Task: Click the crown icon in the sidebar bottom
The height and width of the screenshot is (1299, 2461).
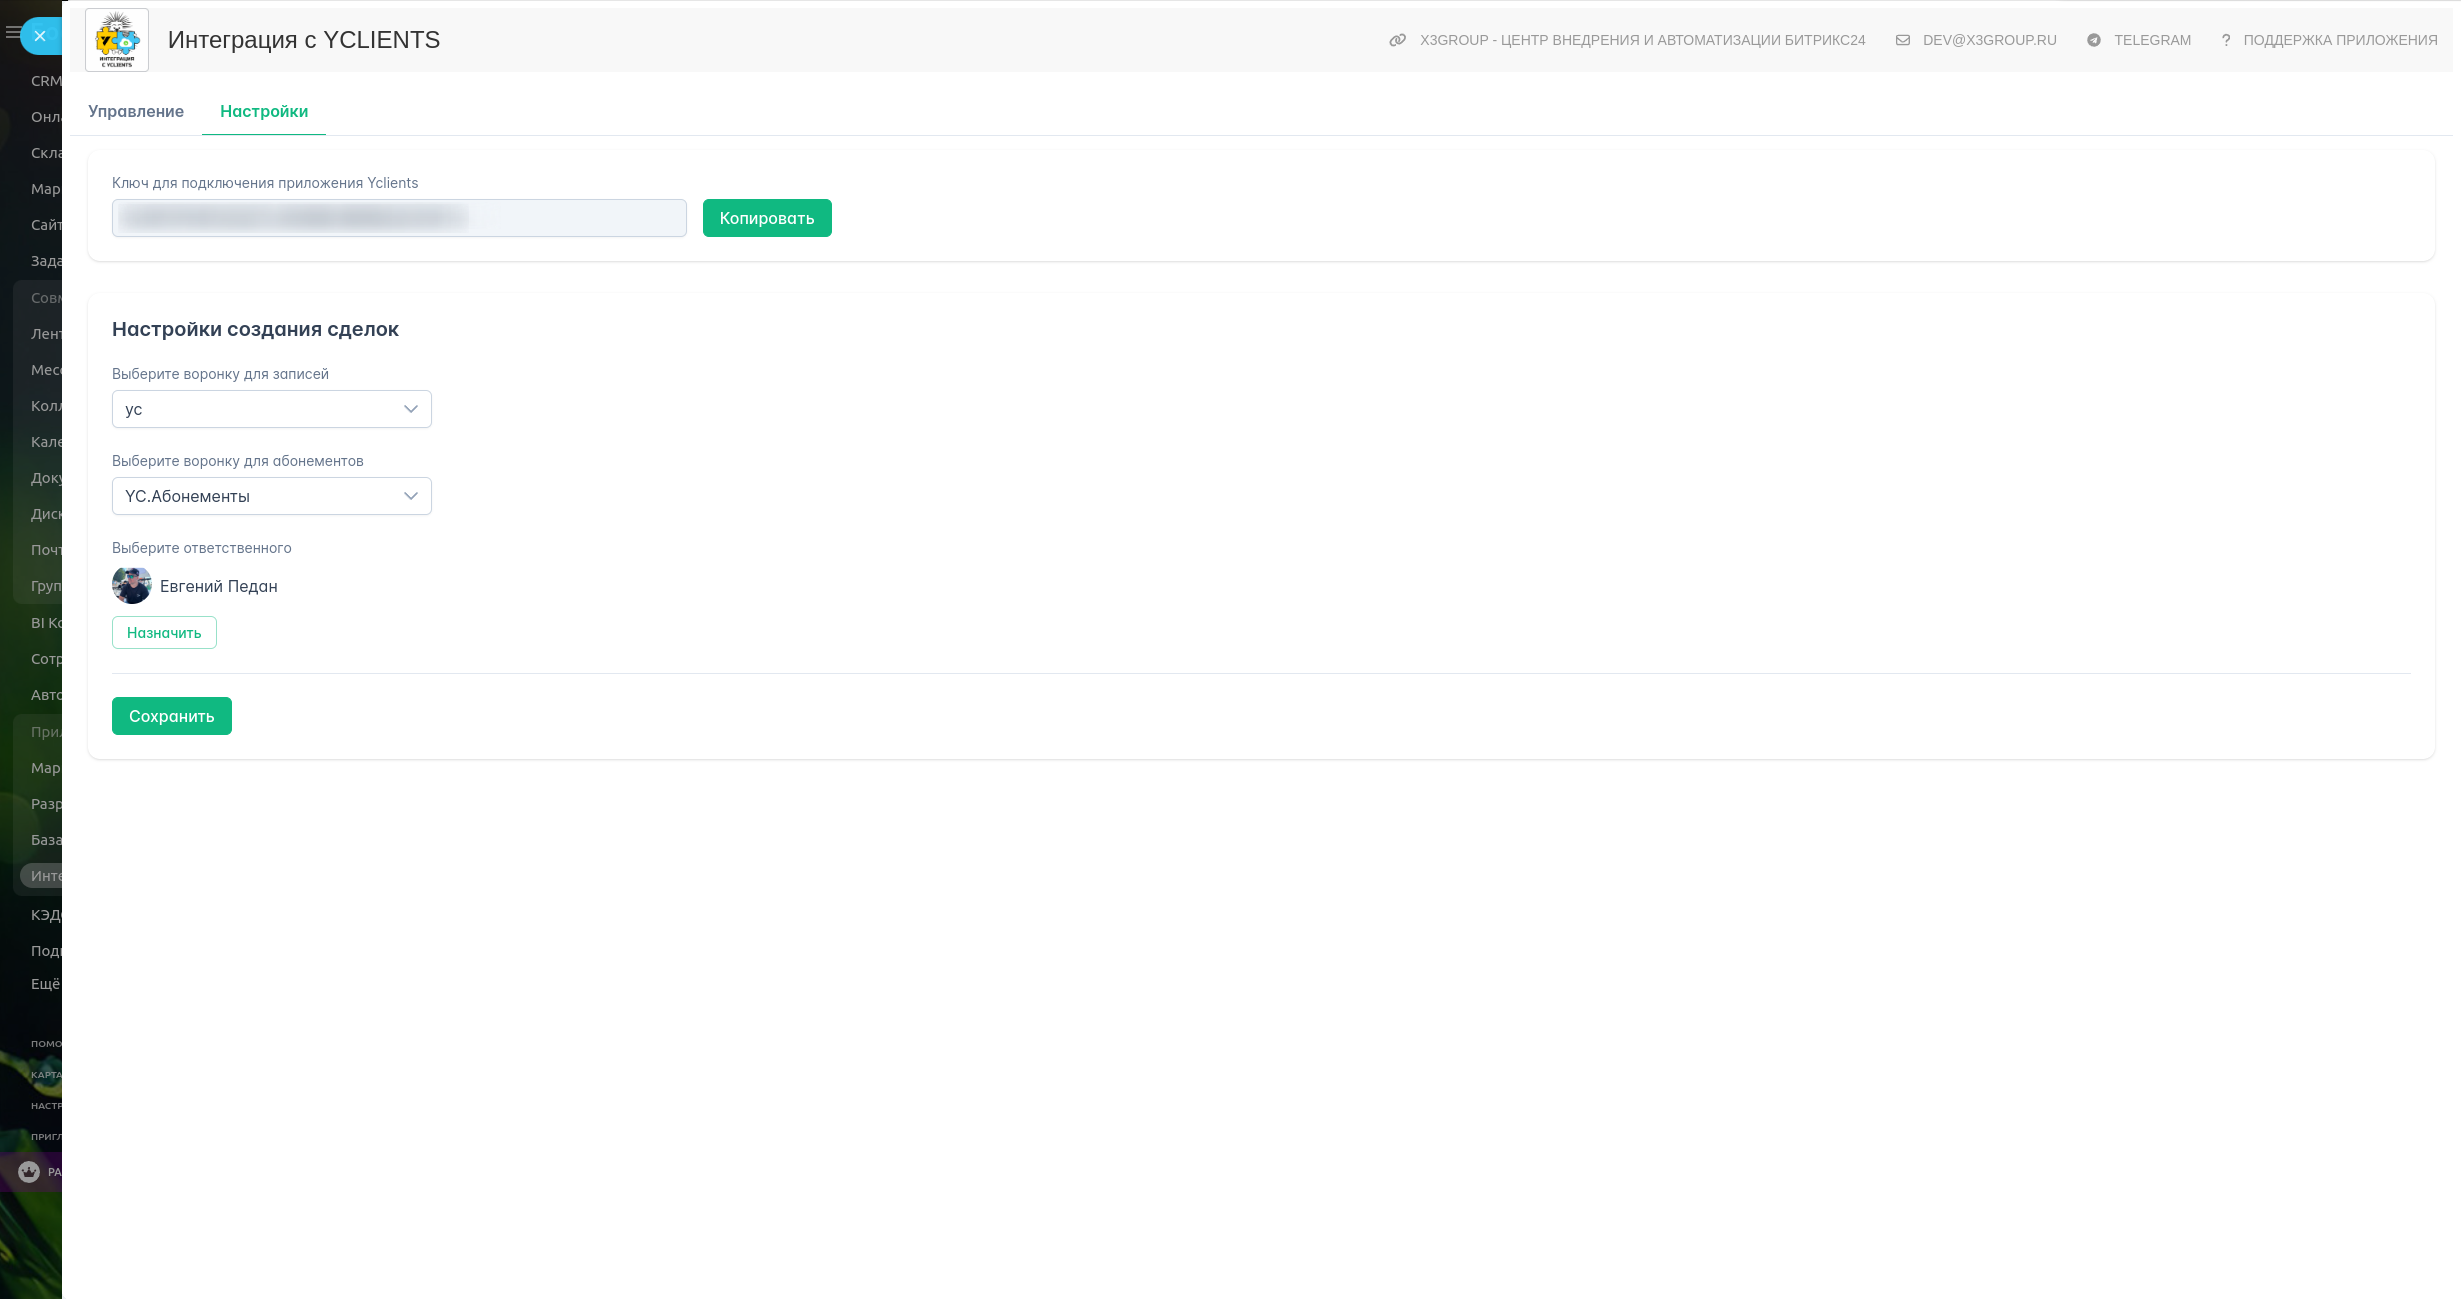Action: [29, 1171]
